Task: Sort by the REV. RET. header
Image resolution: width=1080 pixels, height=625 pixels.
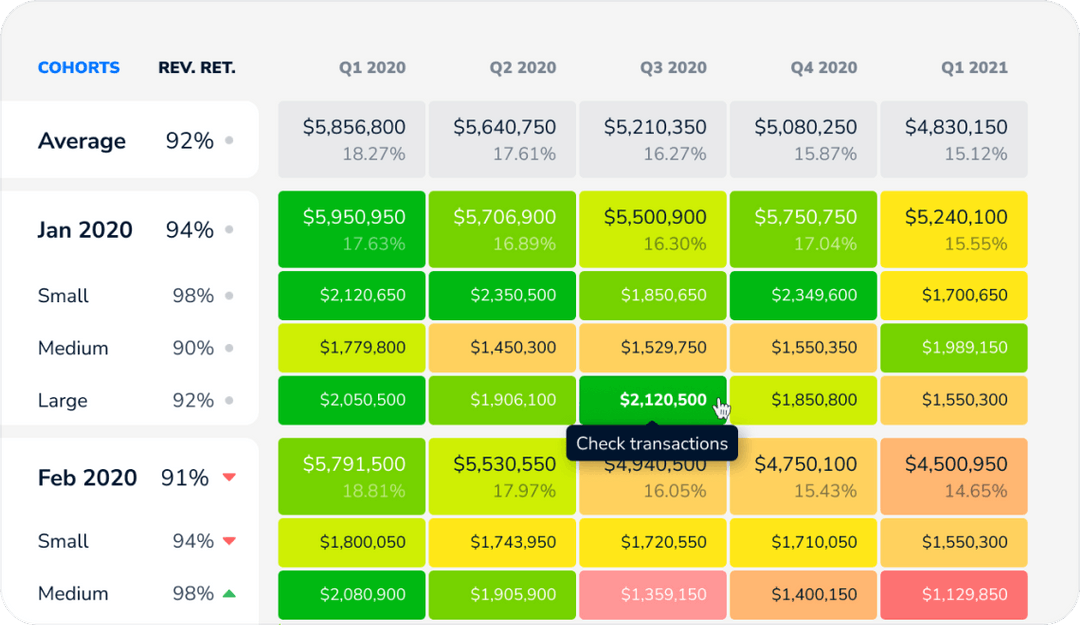Action: 195,67
